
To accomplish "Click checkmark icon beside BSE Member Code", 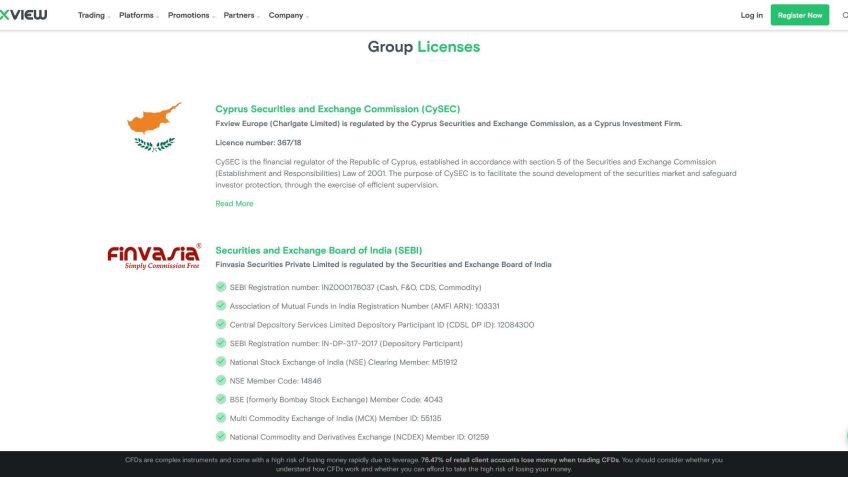I will pos(221,399).
